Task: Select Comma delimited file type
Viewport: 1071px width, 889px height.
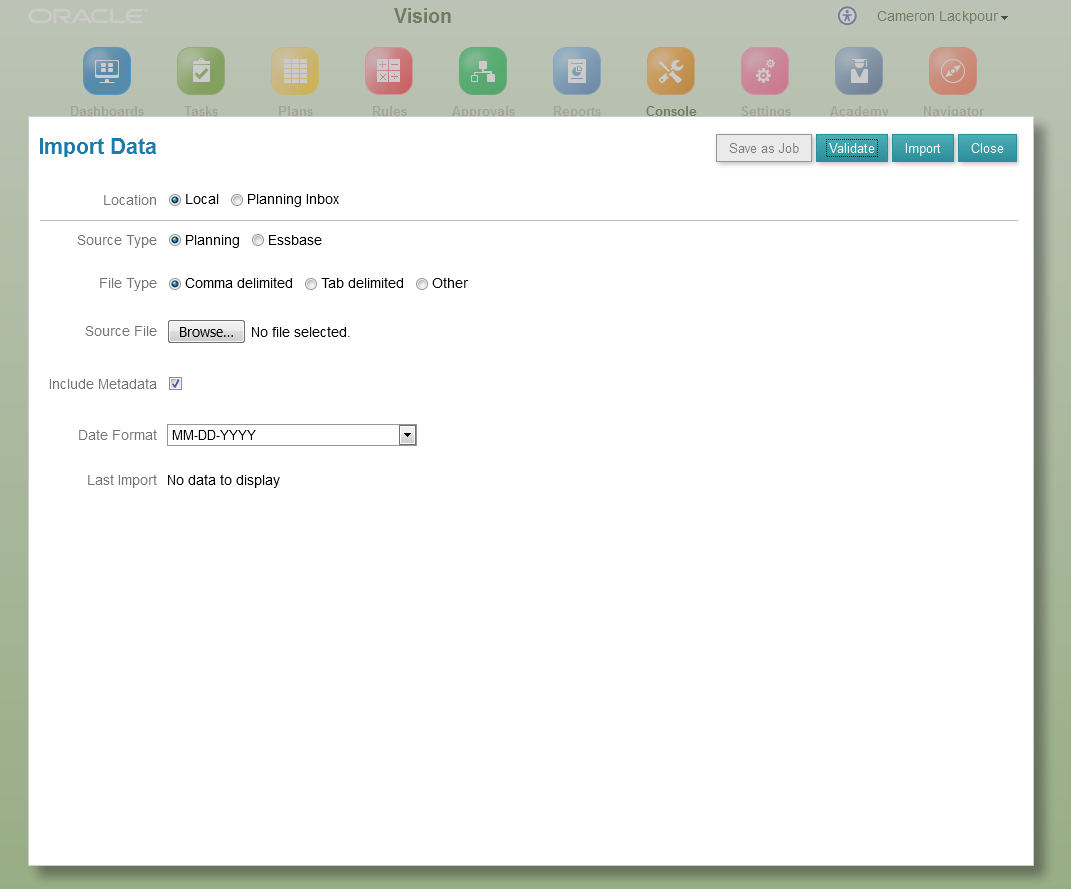Action: [x=175, y=284]
